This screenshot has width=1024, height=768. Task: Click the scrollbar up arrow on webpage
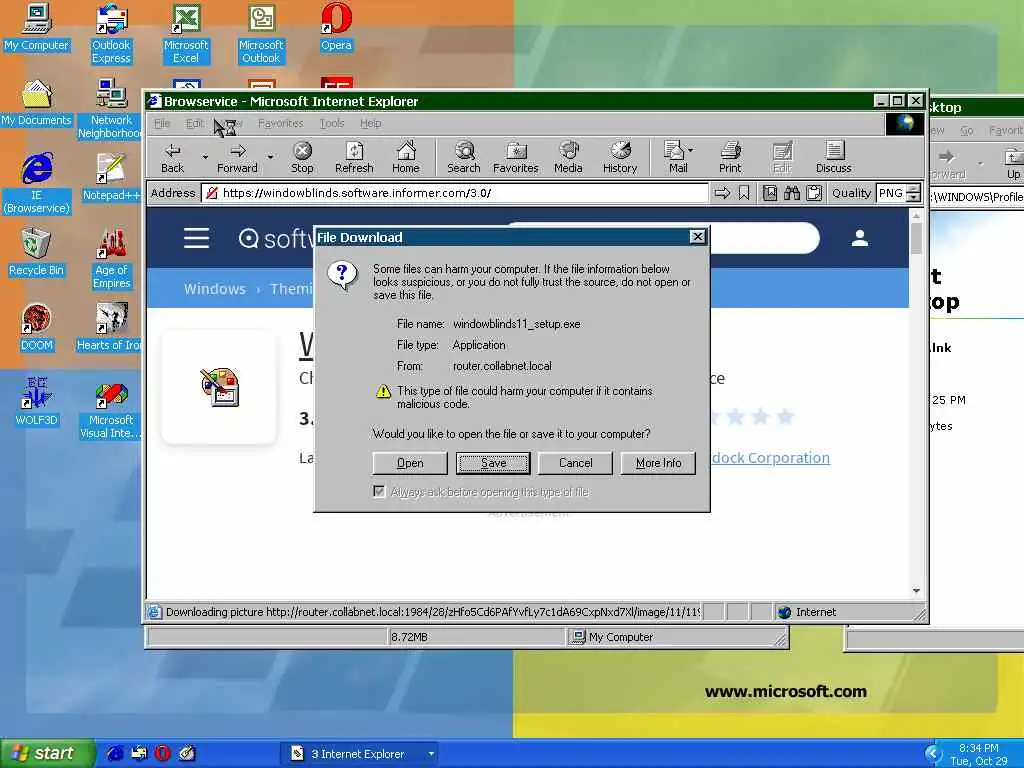point(916,216)
